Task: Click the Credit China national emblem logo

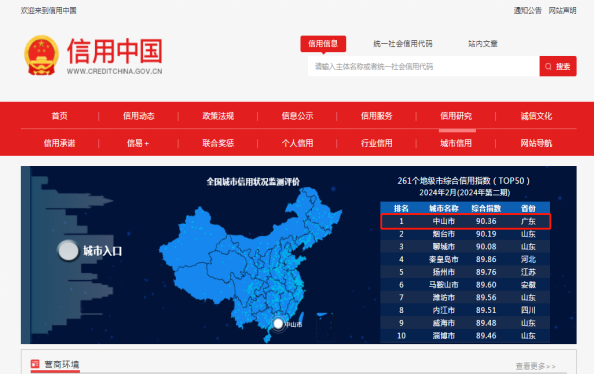Action: pyautogui.click(x=41, y=55)
